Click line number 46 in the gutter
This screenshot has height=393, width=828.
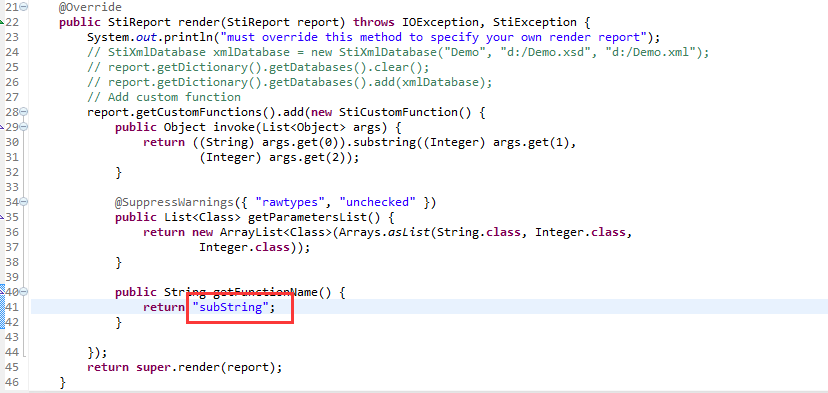12,381
